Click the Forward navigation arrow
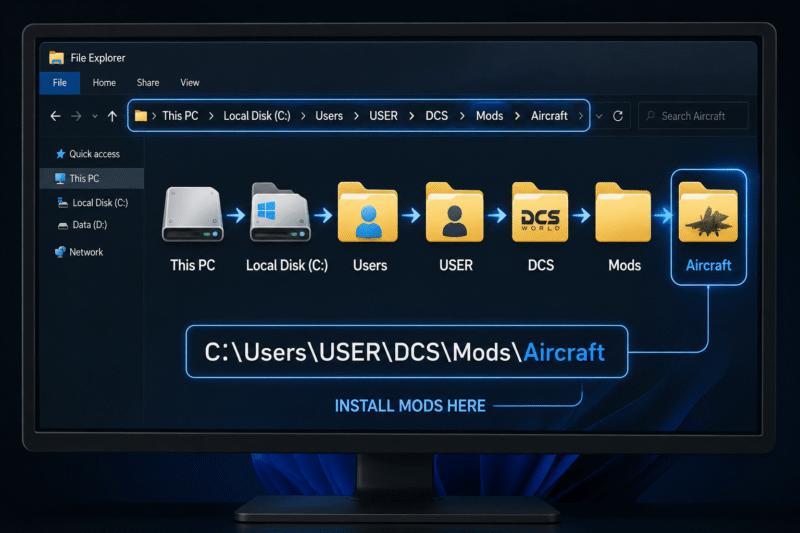This screenshot has width=800, height=533. click(76, 116)
